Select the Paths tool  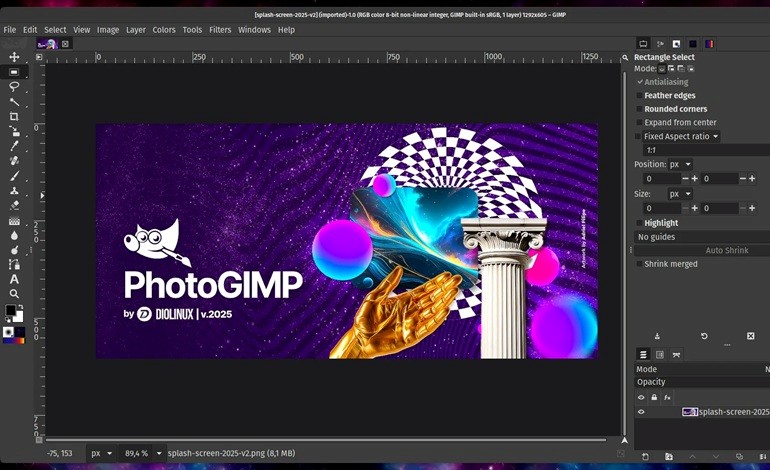[x=14, y=265]
